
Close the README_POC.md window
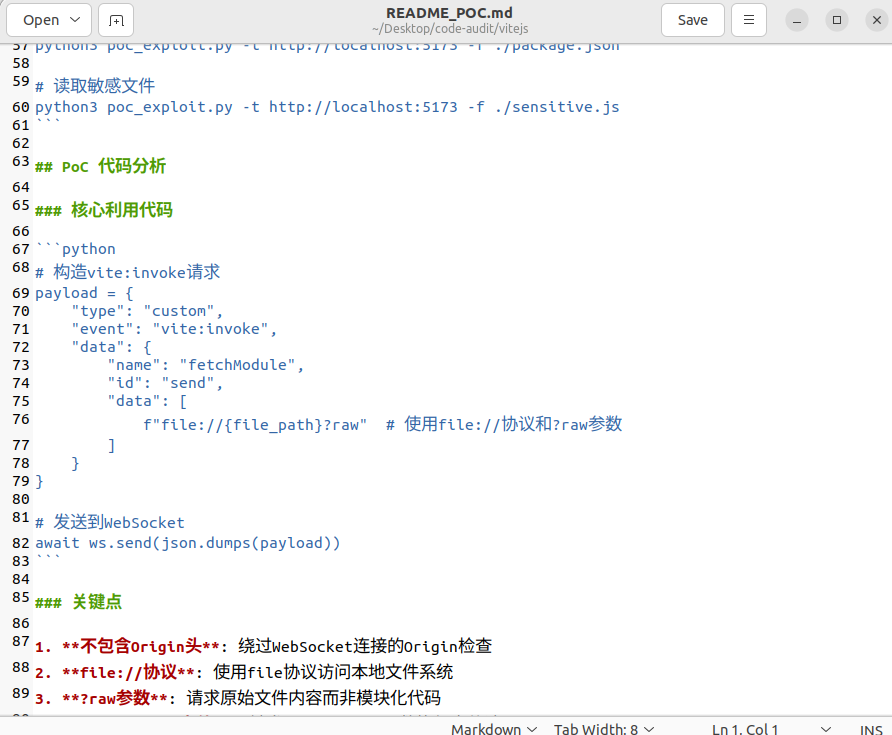point(877,20)
